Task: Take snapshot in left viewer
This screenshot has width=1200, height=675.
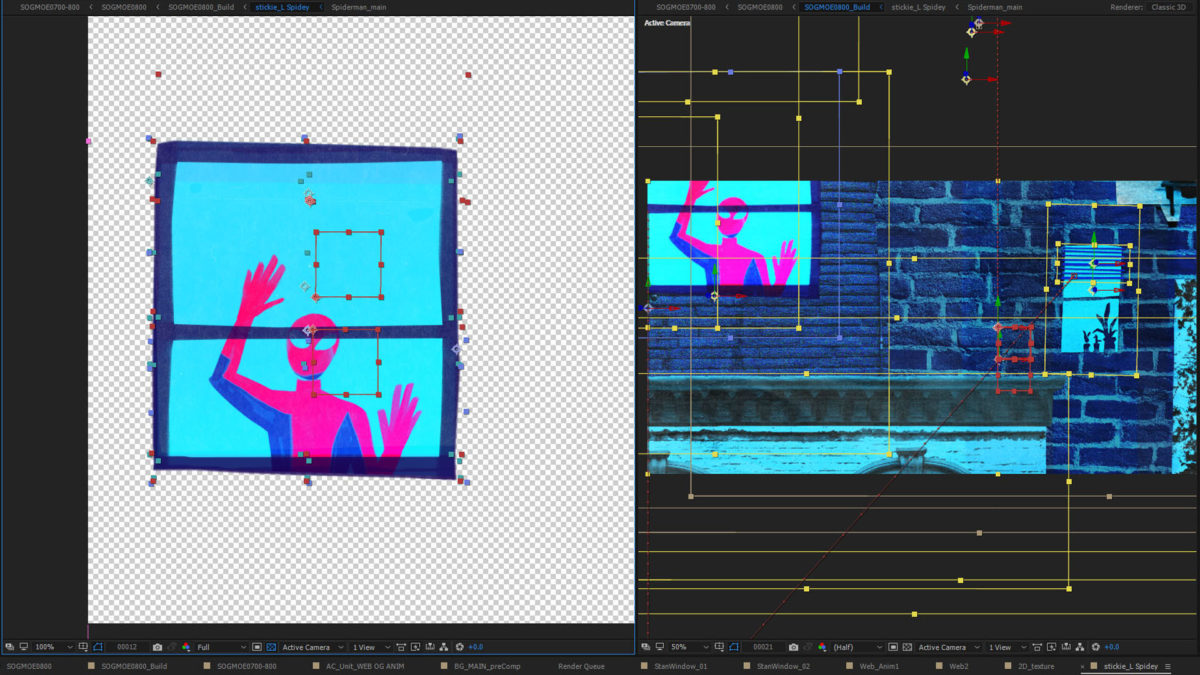Action: coord(157,647)
